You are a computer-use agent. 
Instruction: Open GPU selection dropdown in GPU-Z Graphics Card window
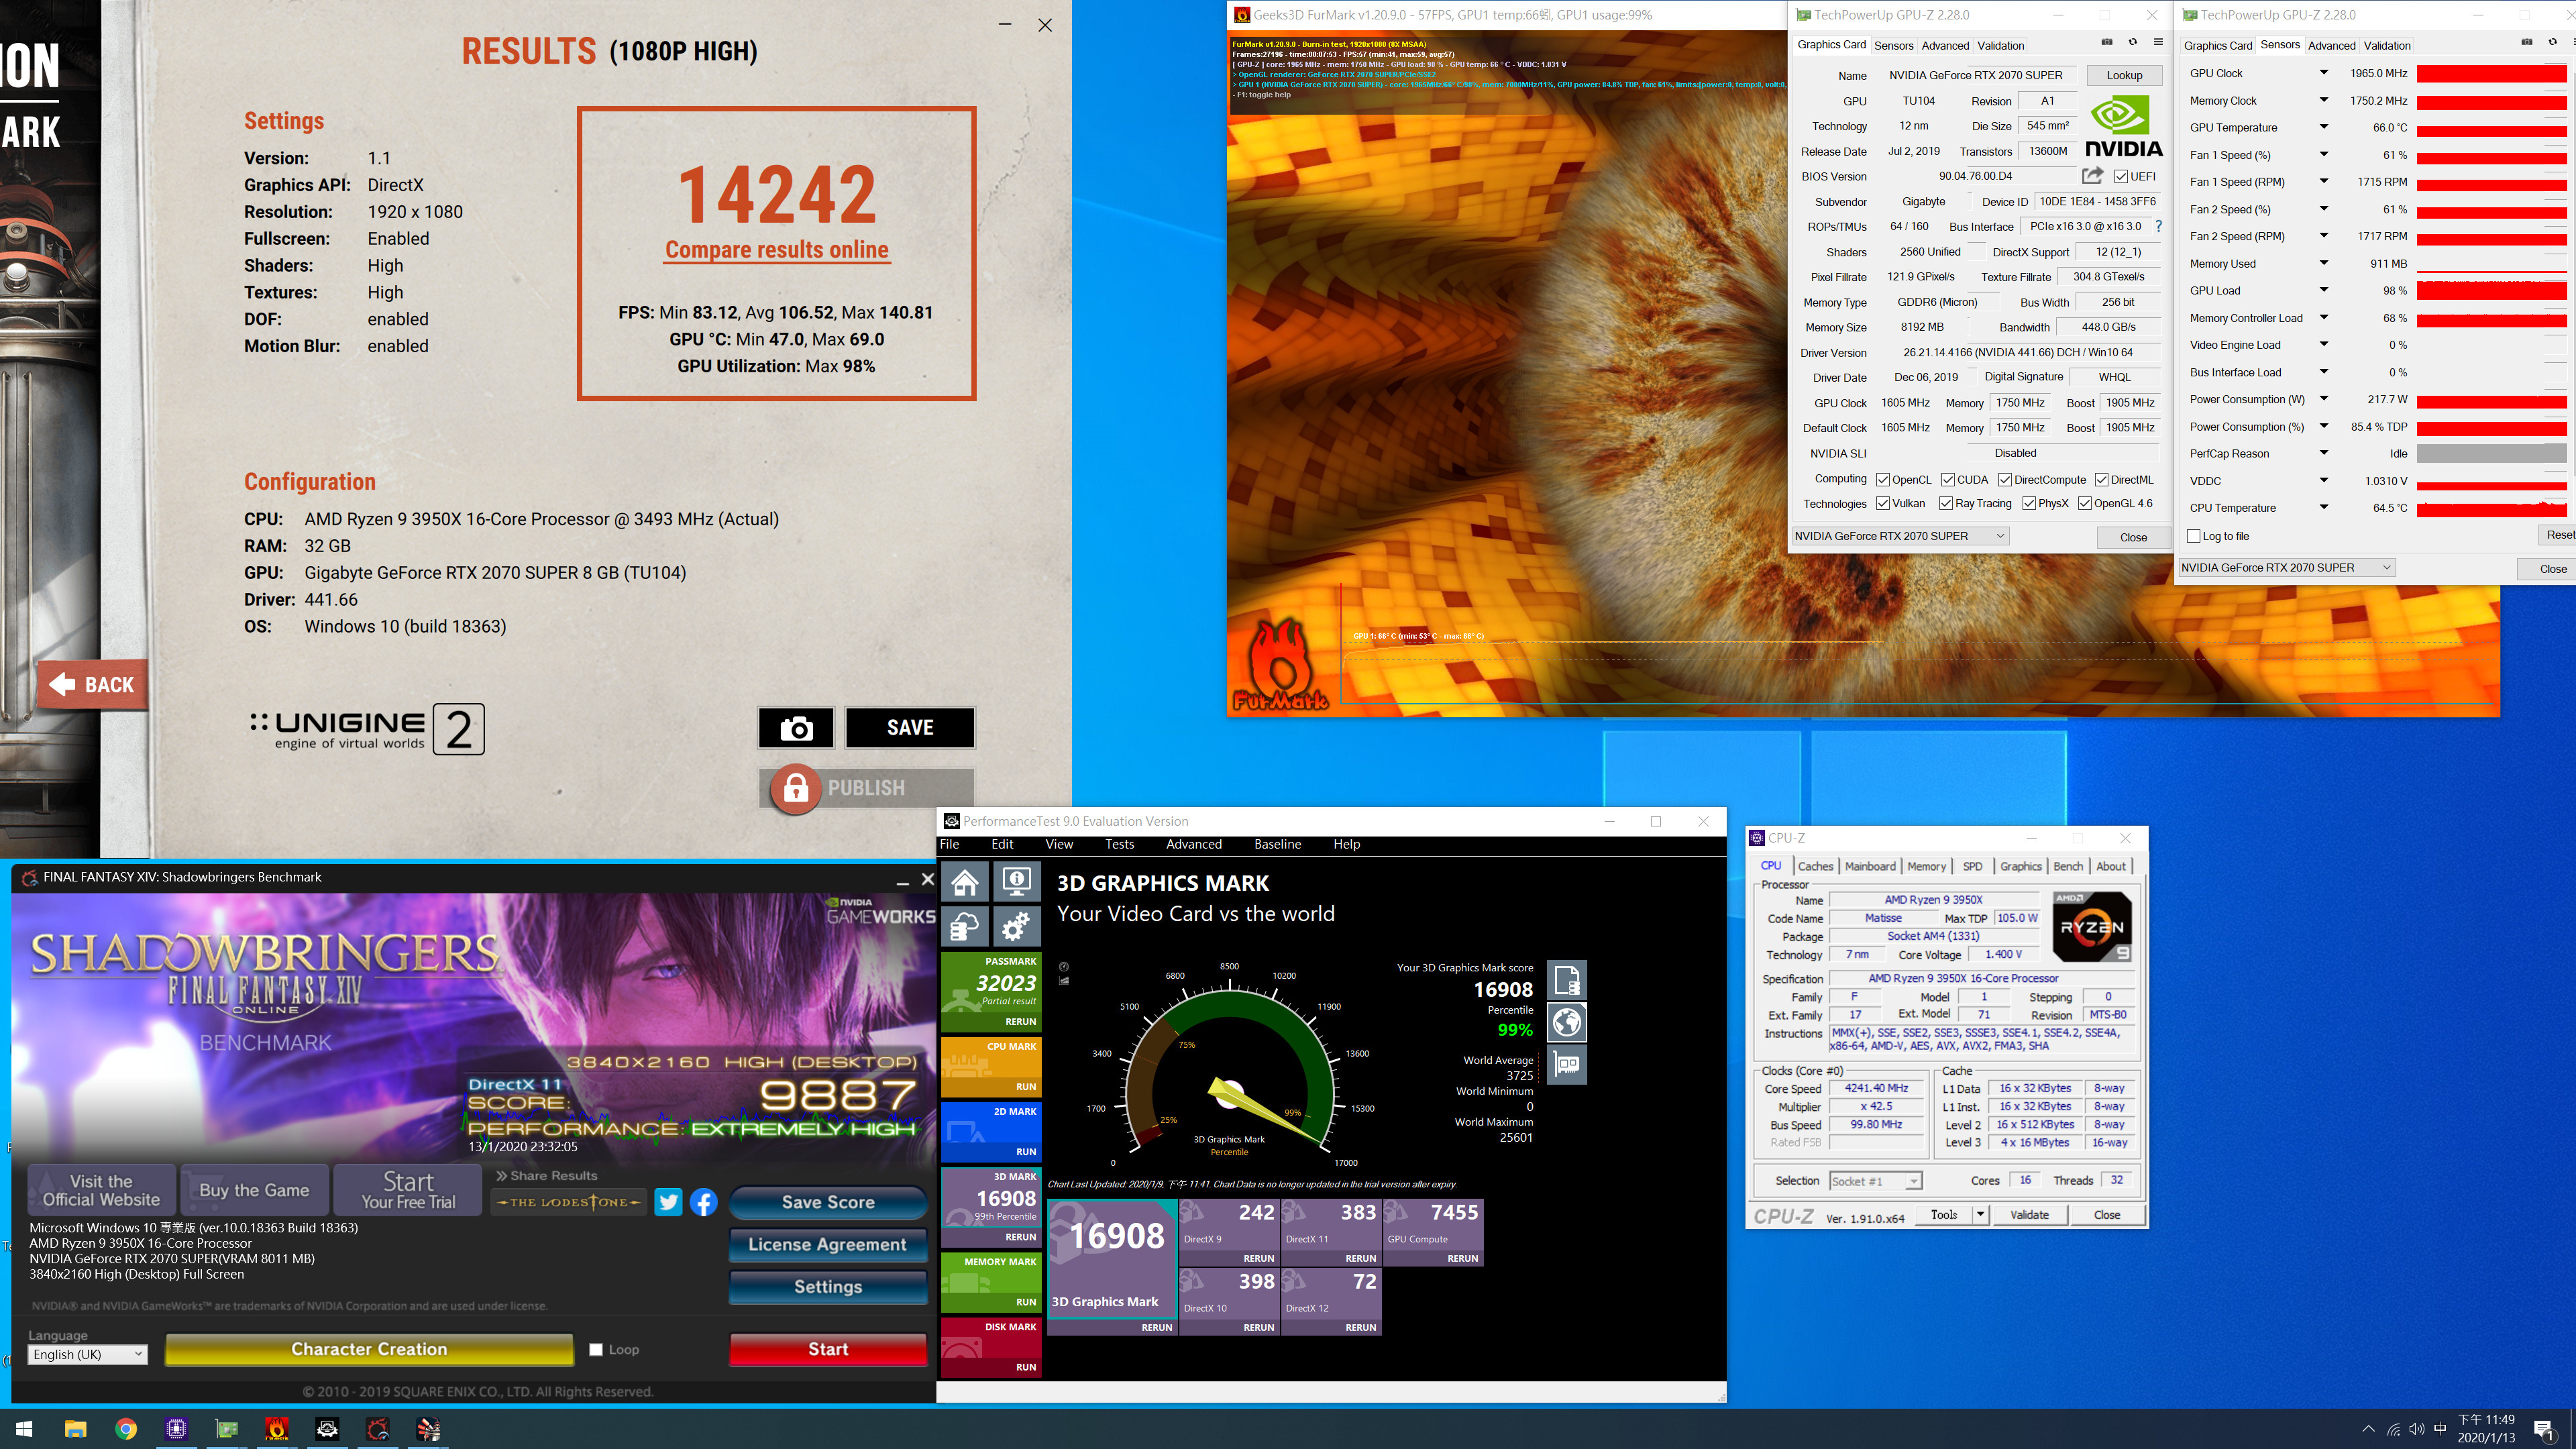[1900, 536]
